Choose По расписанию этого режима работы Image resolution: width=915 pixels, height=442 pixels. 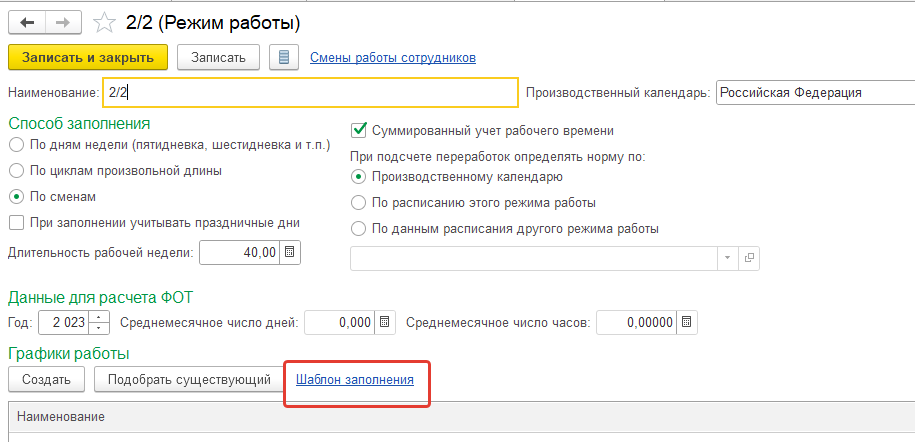358,203
